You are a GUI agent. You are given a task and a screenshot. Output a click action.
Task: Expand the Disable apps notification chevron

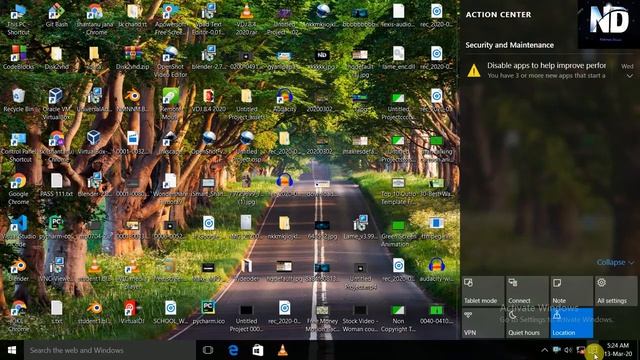[630, 76]
